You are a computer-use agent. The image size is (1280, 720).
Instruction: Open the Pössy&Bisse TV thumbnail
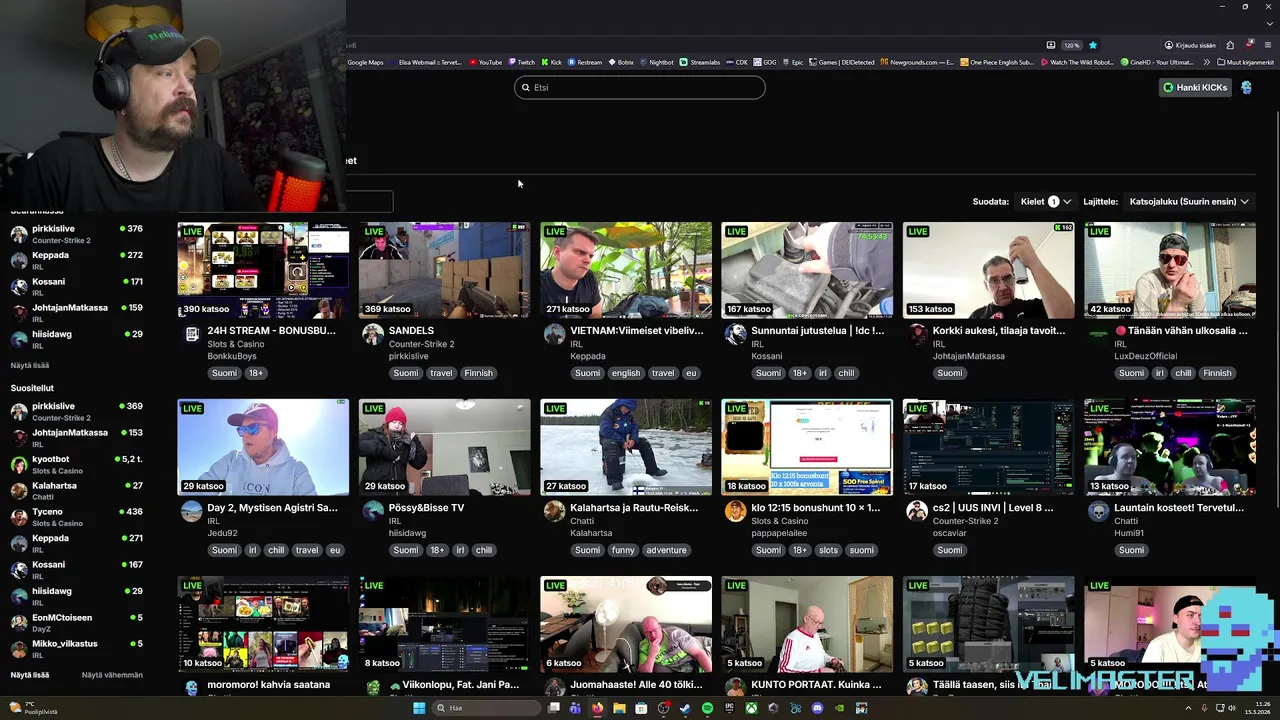tap(445, 447)
